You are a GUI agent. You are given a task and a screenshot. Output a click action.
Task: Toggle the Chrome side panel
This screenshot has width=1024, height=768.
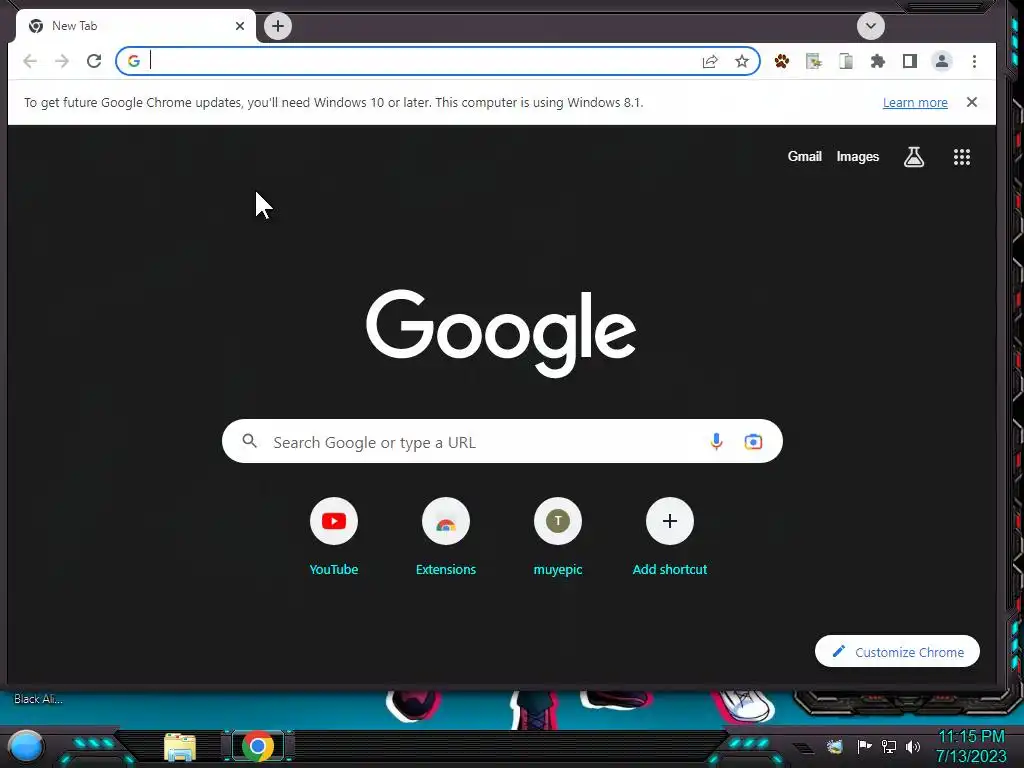click(x=910, y=61)
